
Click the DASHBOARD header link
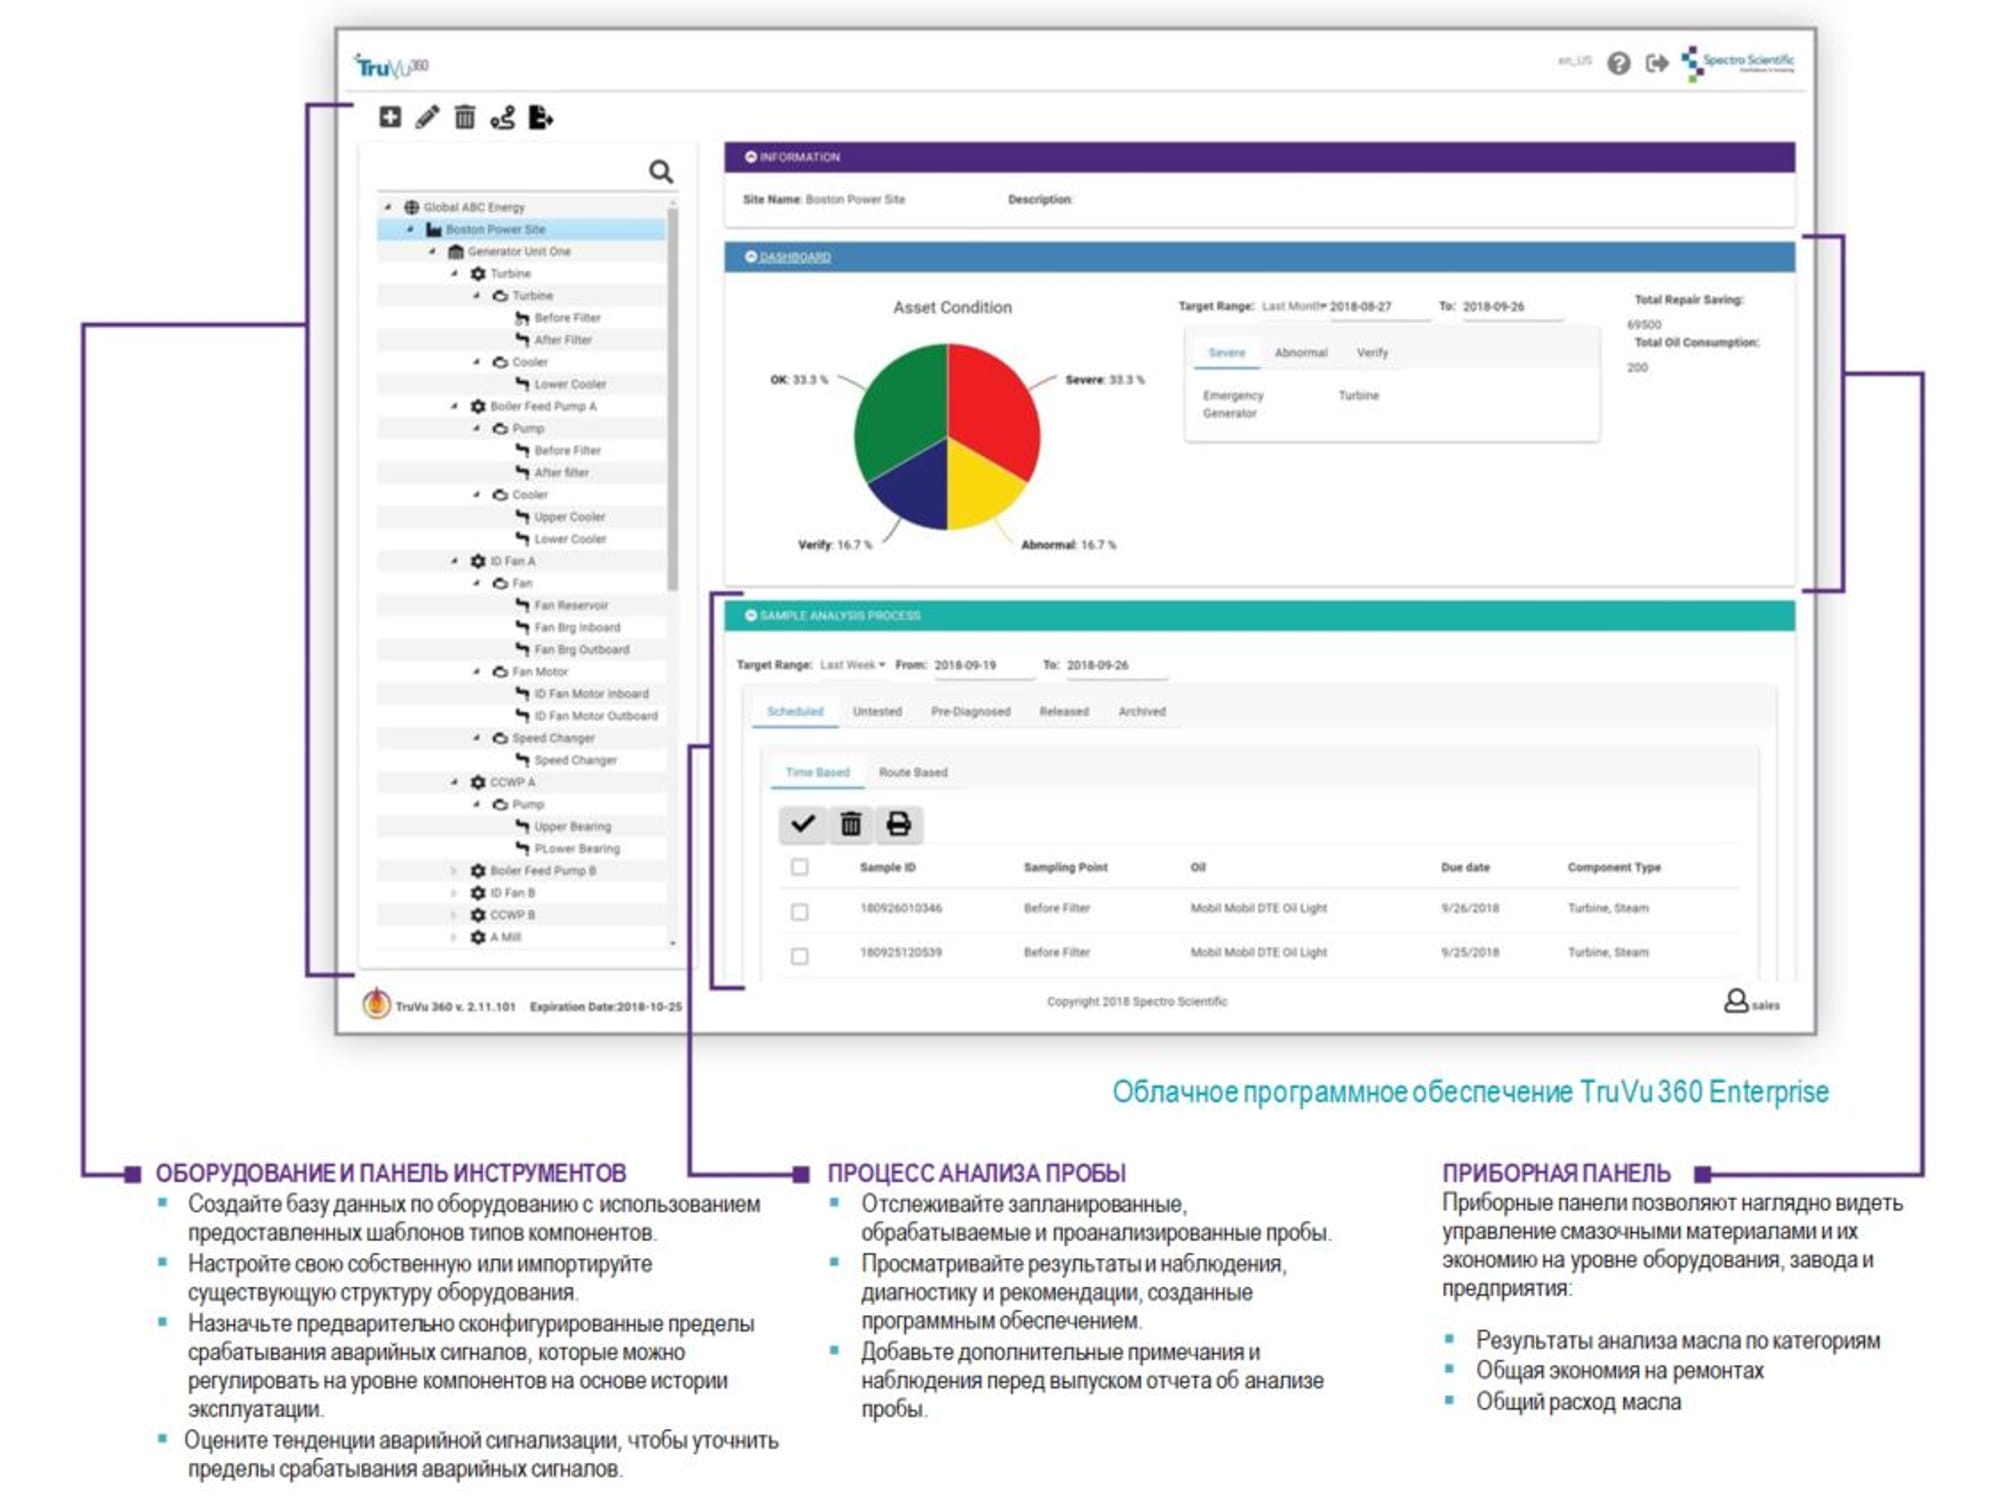tap(794, 257)
